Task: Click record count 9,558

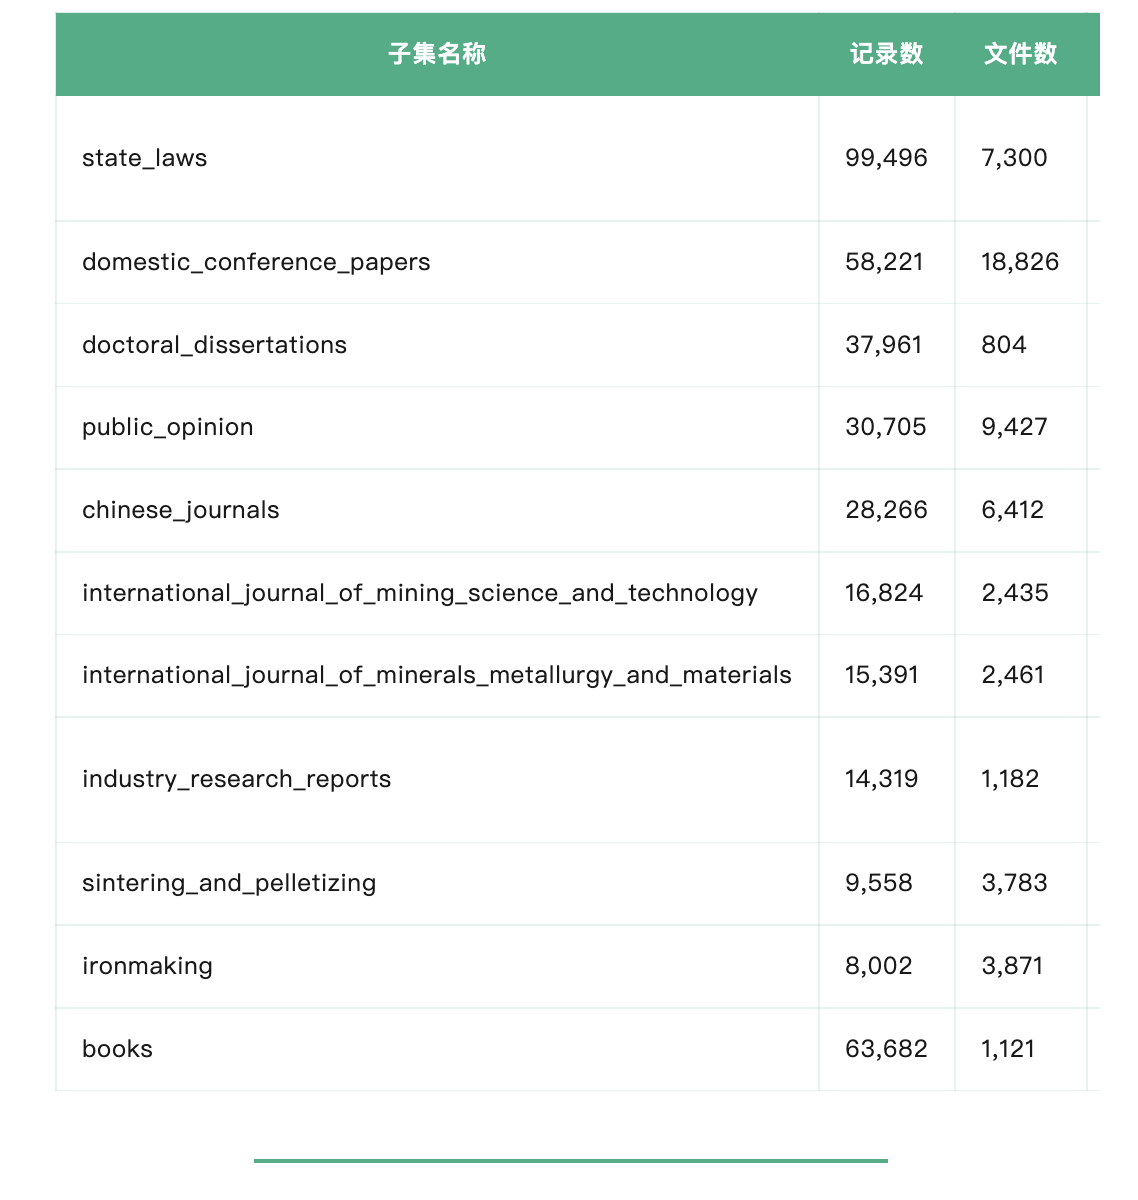Action: [x=879, y=883]
